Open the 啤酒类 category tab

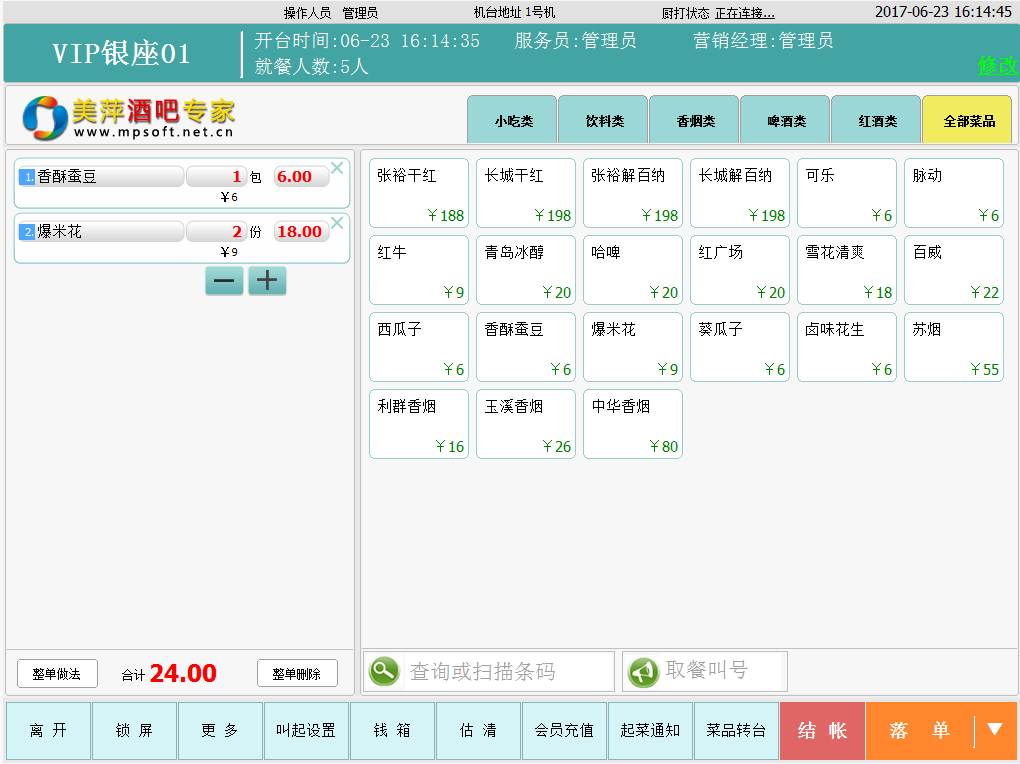(x=785, y=121)
